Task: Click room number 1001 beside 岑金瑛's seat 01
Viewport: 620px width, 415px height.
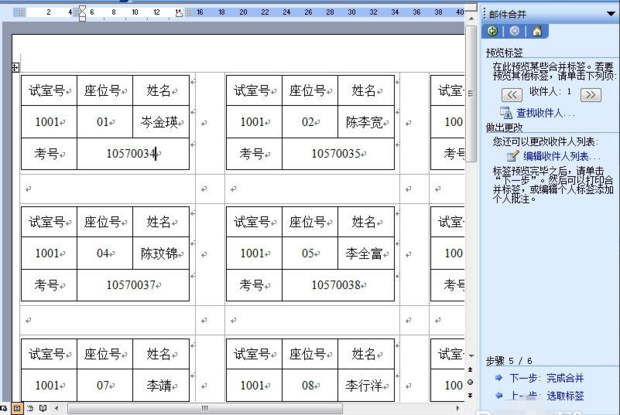Action: 47,122
